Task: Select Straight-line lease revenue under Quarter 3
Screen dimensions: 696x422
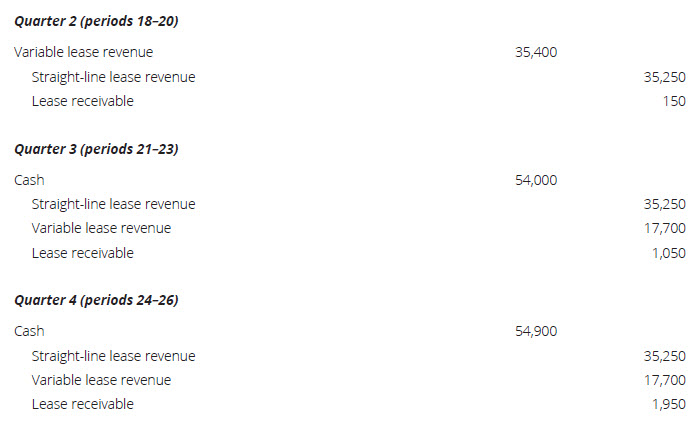Action: tap(113, 204)
